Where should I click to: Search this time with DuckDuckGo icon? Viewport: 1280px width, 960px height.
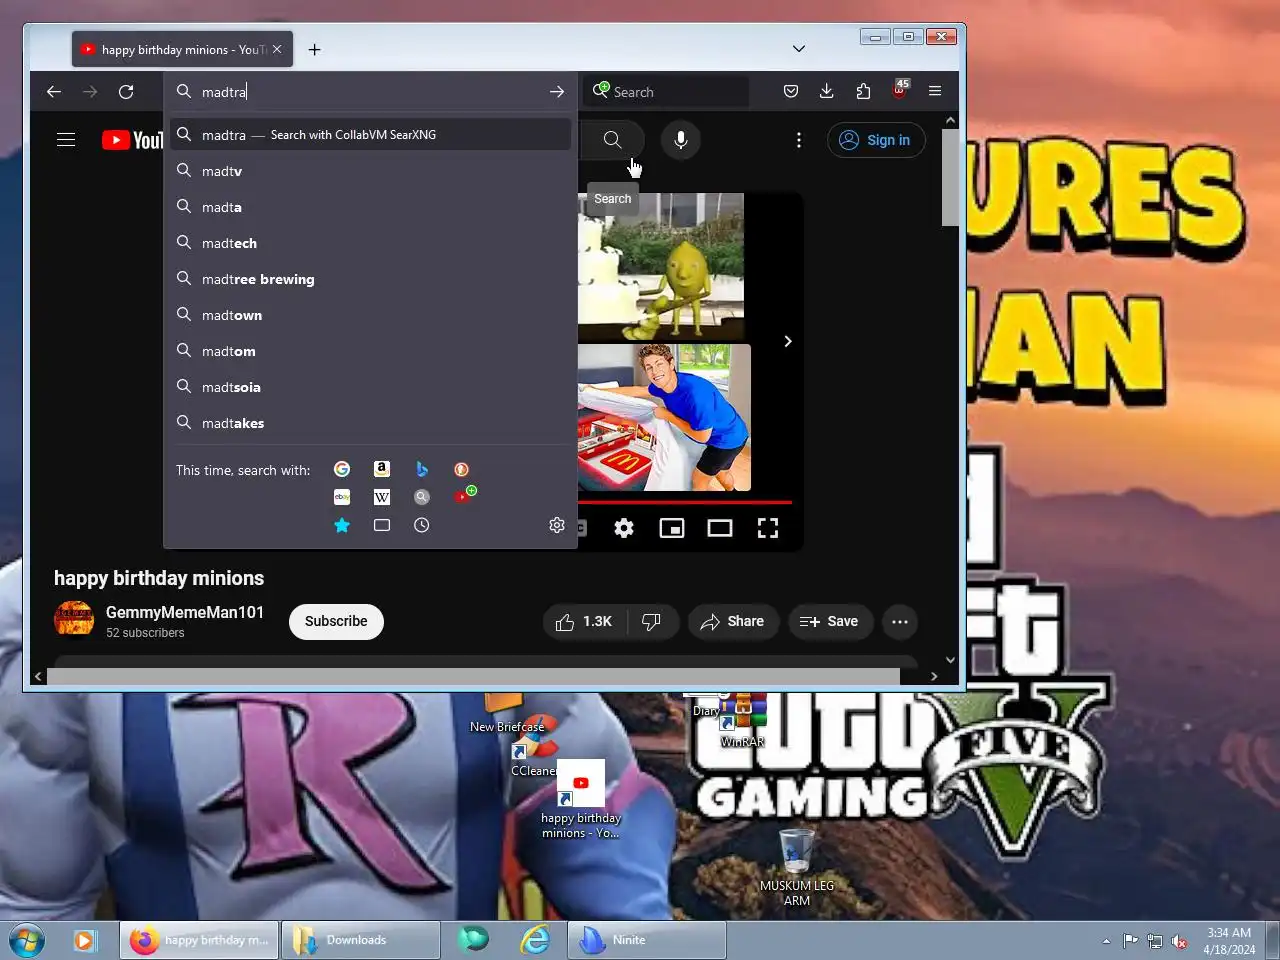(x=462, y=469)
